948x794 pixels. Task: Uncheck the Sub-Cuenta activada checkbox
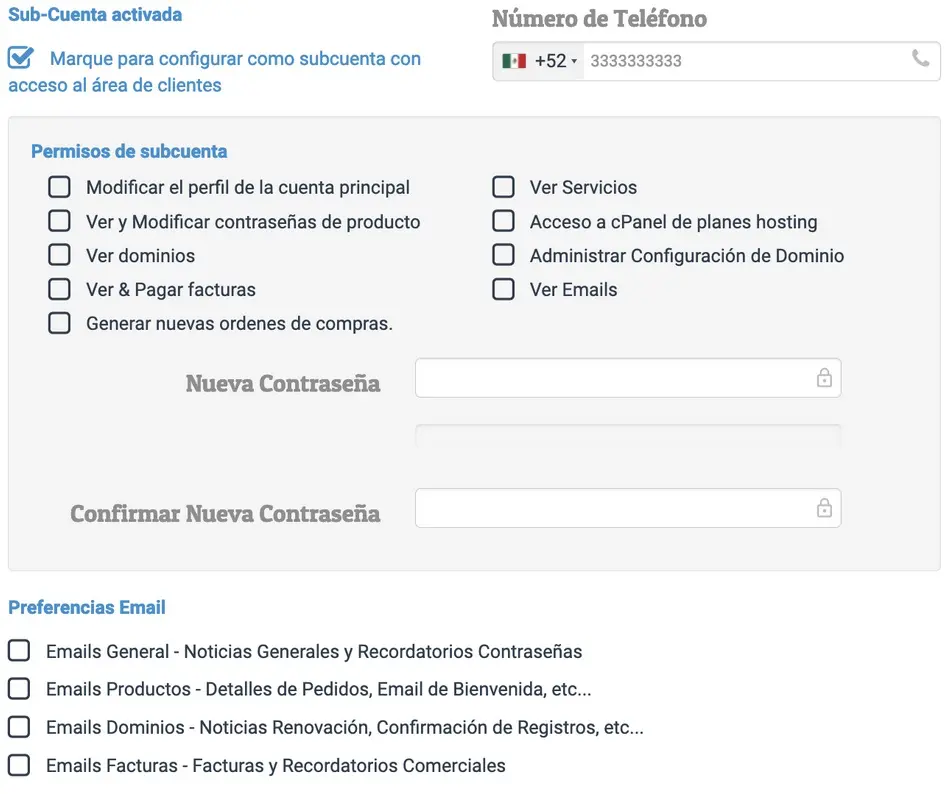point(21,58)
